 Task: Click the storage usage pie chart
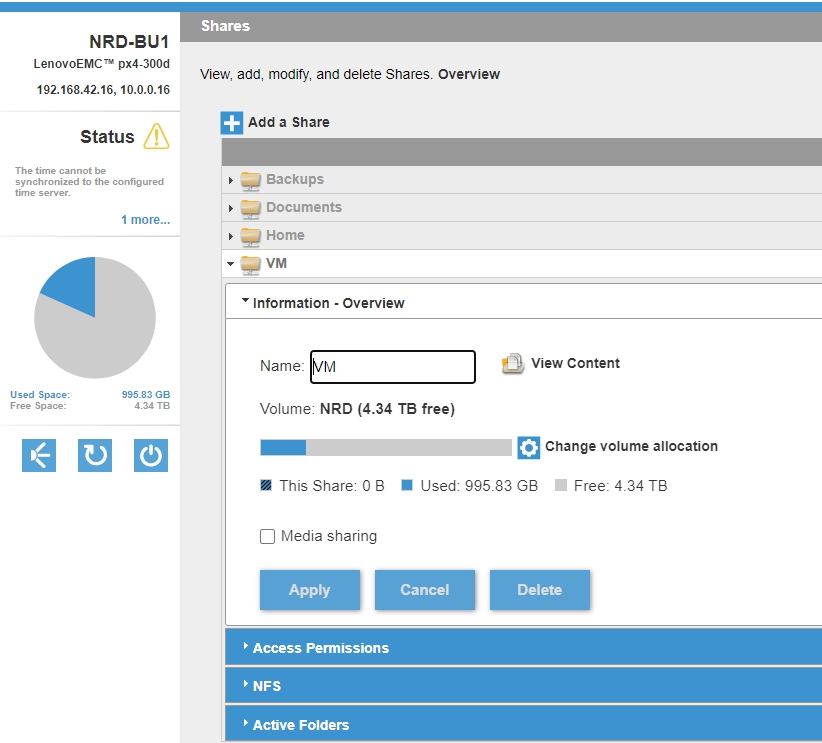[95, 317]
